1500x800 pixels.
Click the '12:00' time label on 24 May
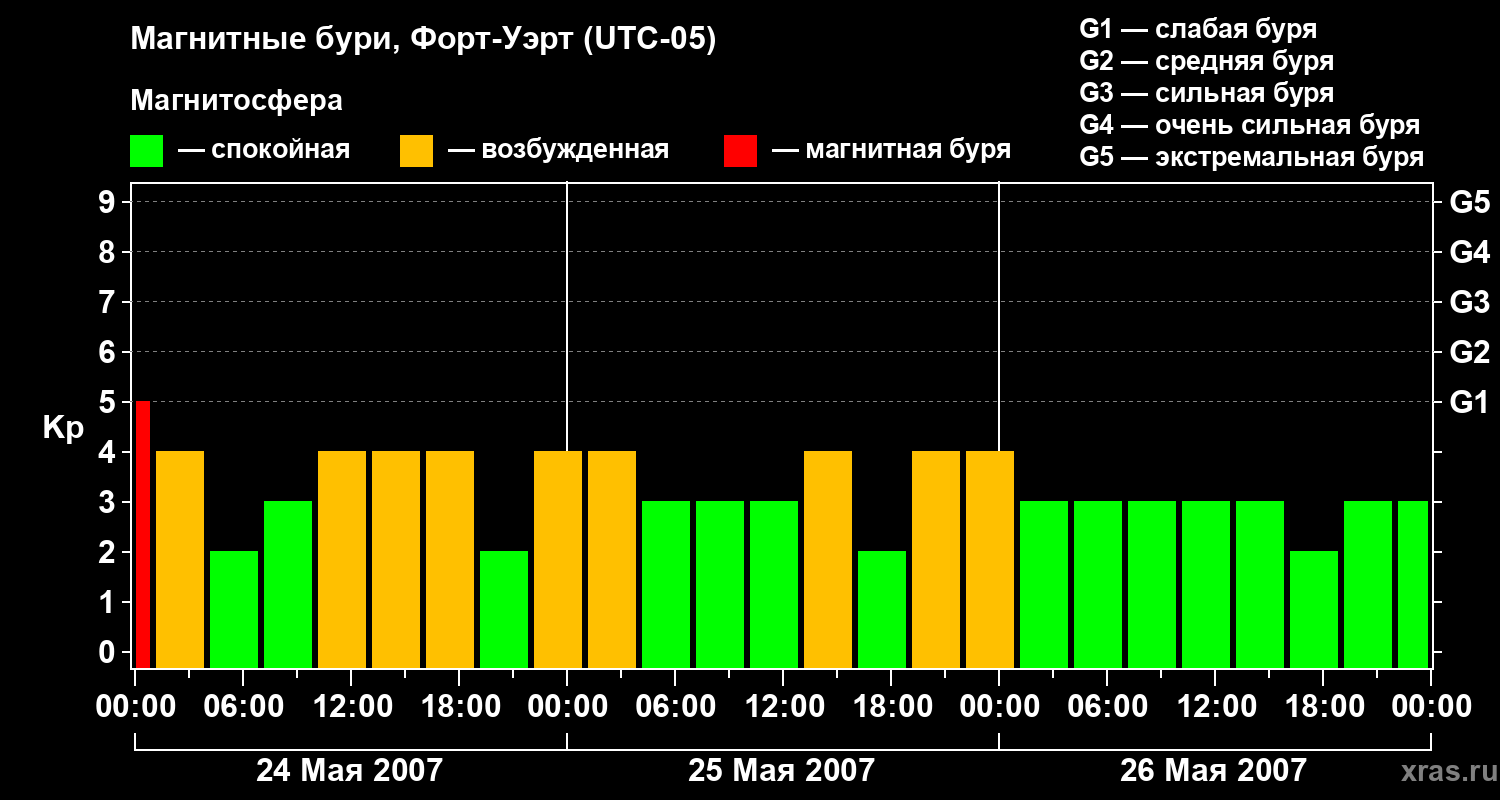click(x=351, y=707)
